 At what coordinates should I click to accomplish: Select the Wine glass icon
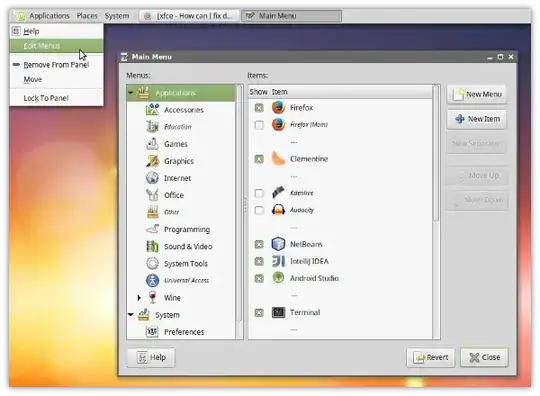tap(152, 297)
